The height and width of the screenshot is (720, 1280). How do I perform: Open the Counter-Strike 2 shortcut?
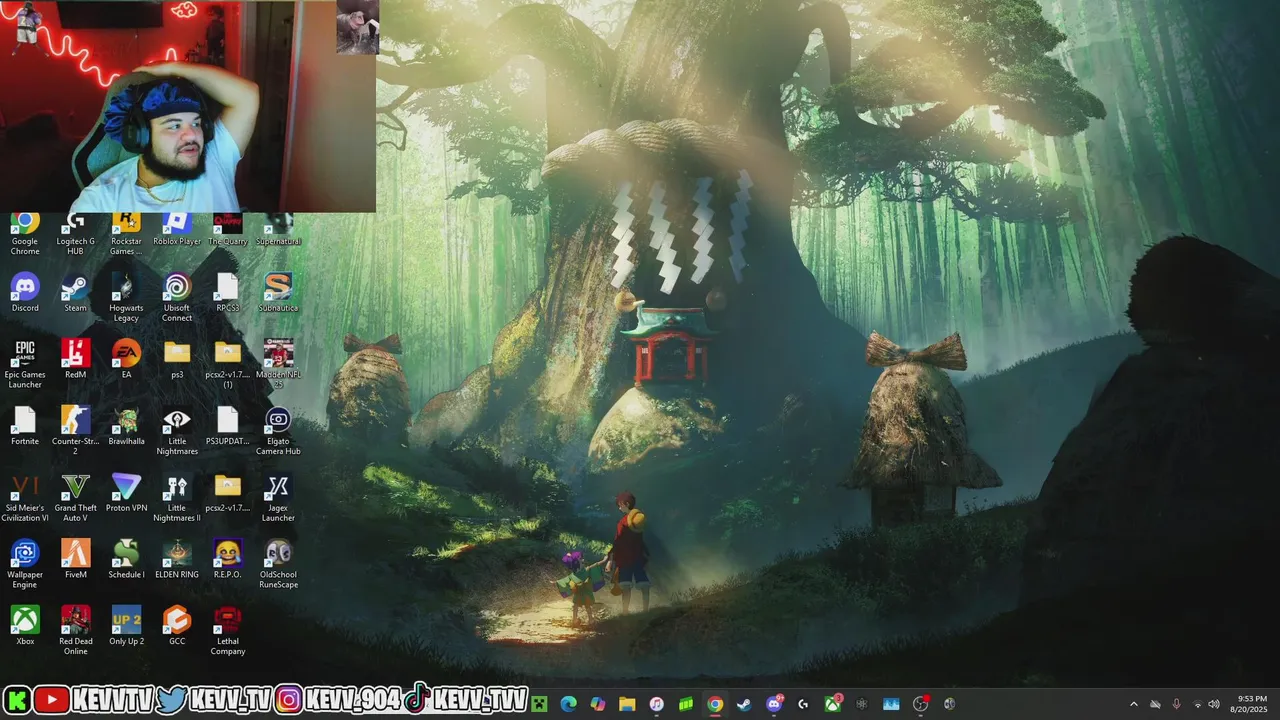[x=75, y=431]
